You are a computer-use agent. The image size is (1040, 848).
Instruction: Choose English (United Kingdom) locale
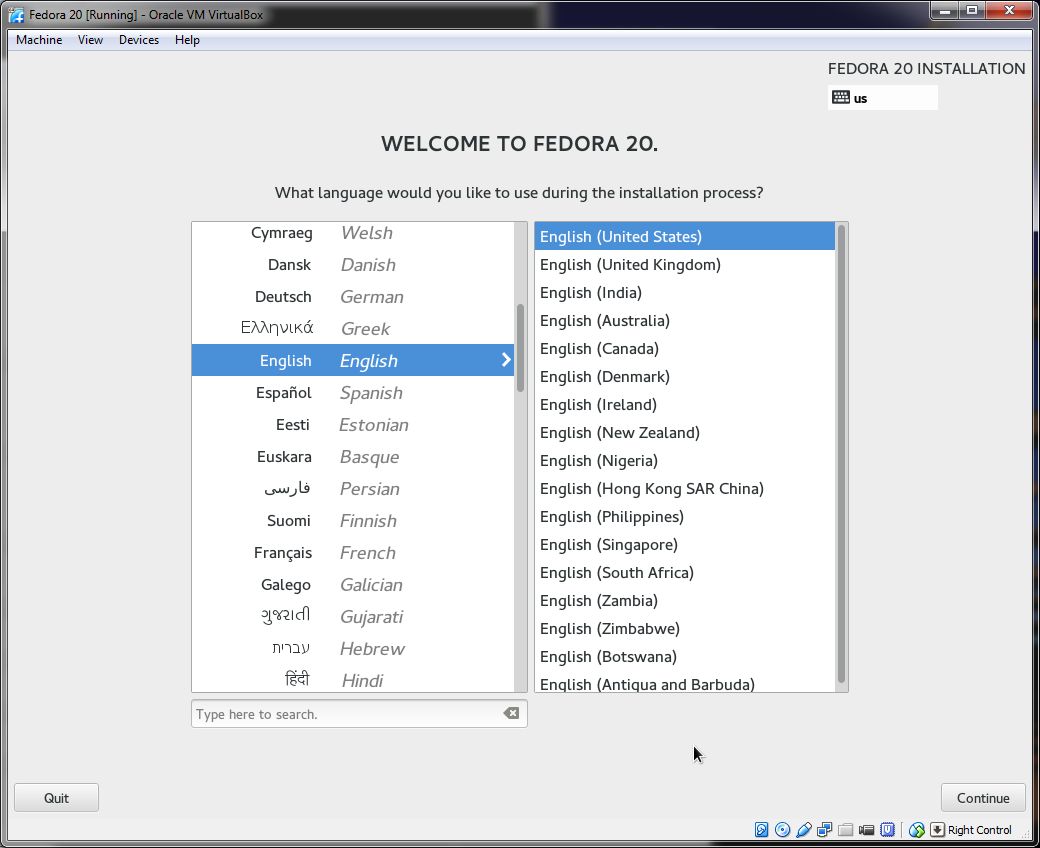pyautogui.click(x=684, y=265)
